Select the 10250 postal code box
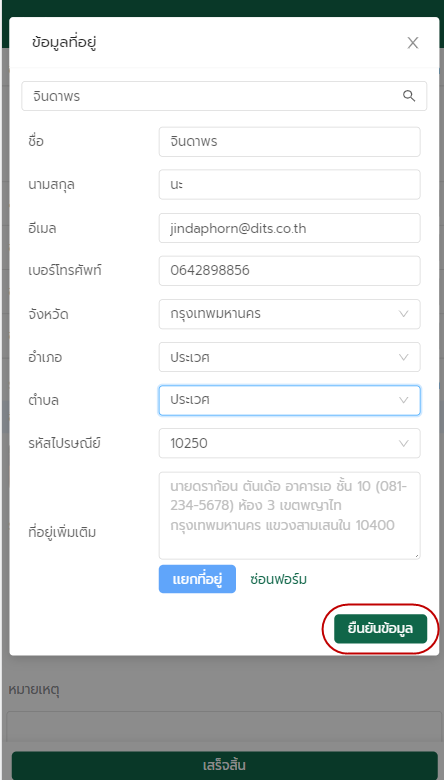Screen dimensions: 444x780 click(x=289, y=443)
